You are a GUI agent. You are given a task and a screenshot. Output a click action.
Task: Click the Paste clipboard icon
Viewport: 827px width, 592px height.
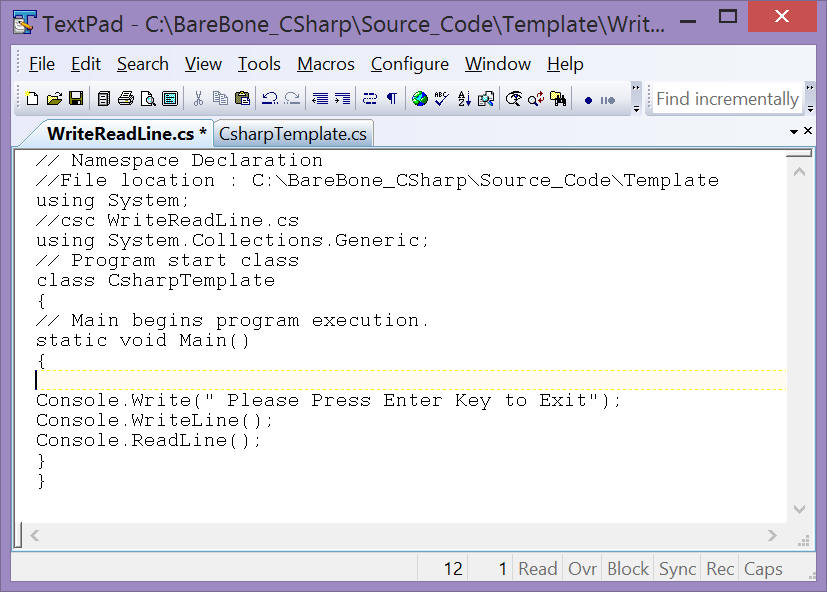242,99
